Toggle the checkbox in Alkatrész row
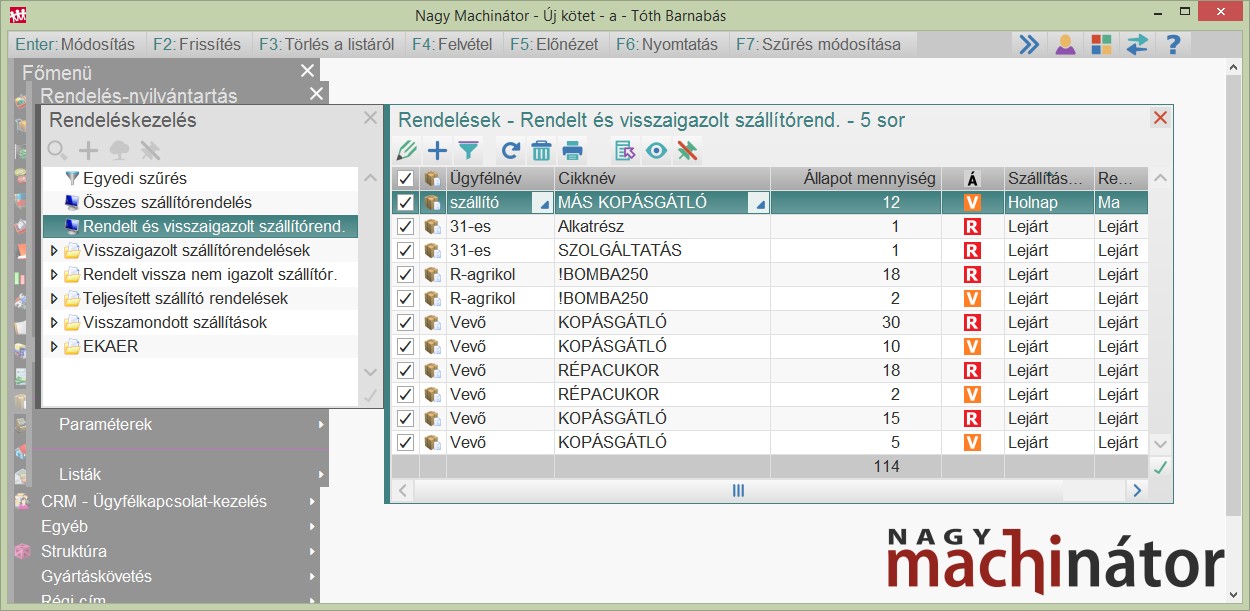 pos(405,227)
